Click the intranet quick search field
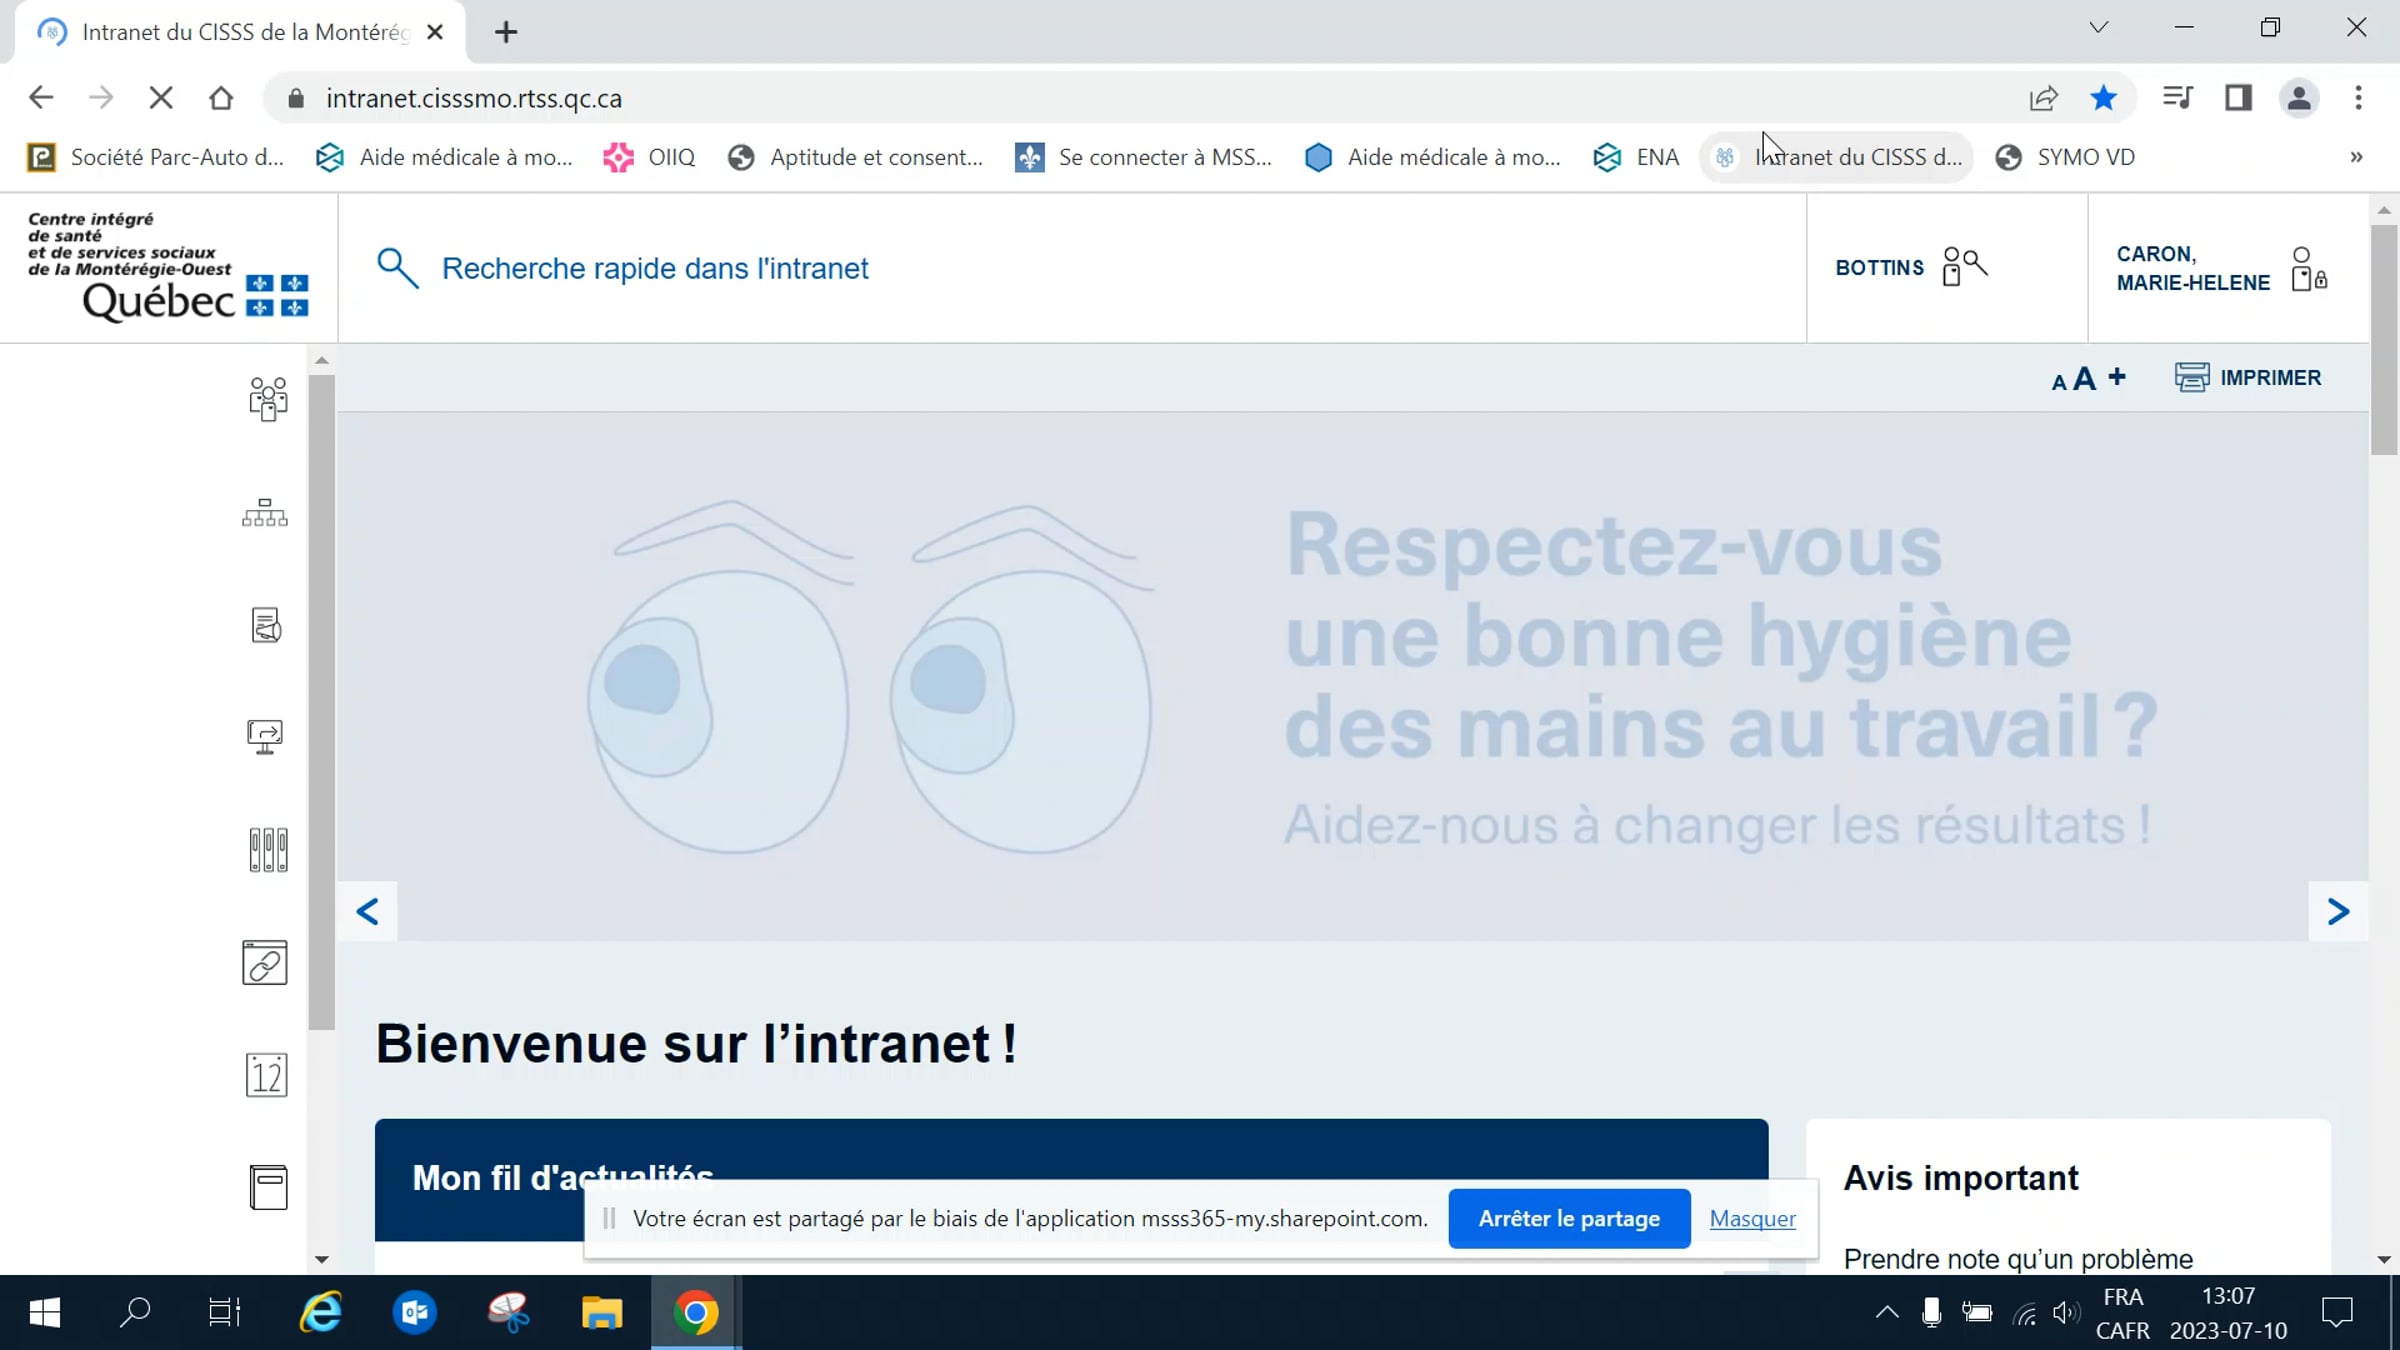This screenshot has height=1350, width=2400. pos(1072,268)
